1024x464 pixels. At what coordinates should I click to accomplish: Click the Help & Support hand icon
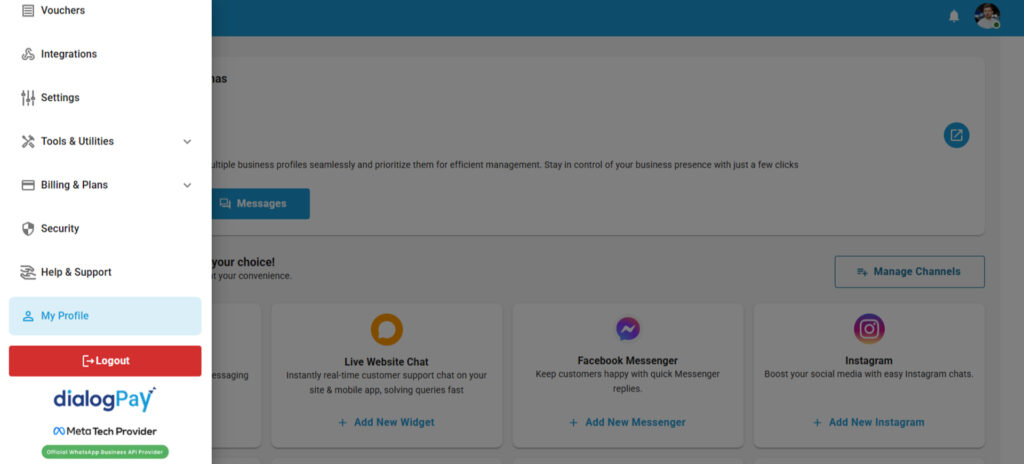pos(28,272)
